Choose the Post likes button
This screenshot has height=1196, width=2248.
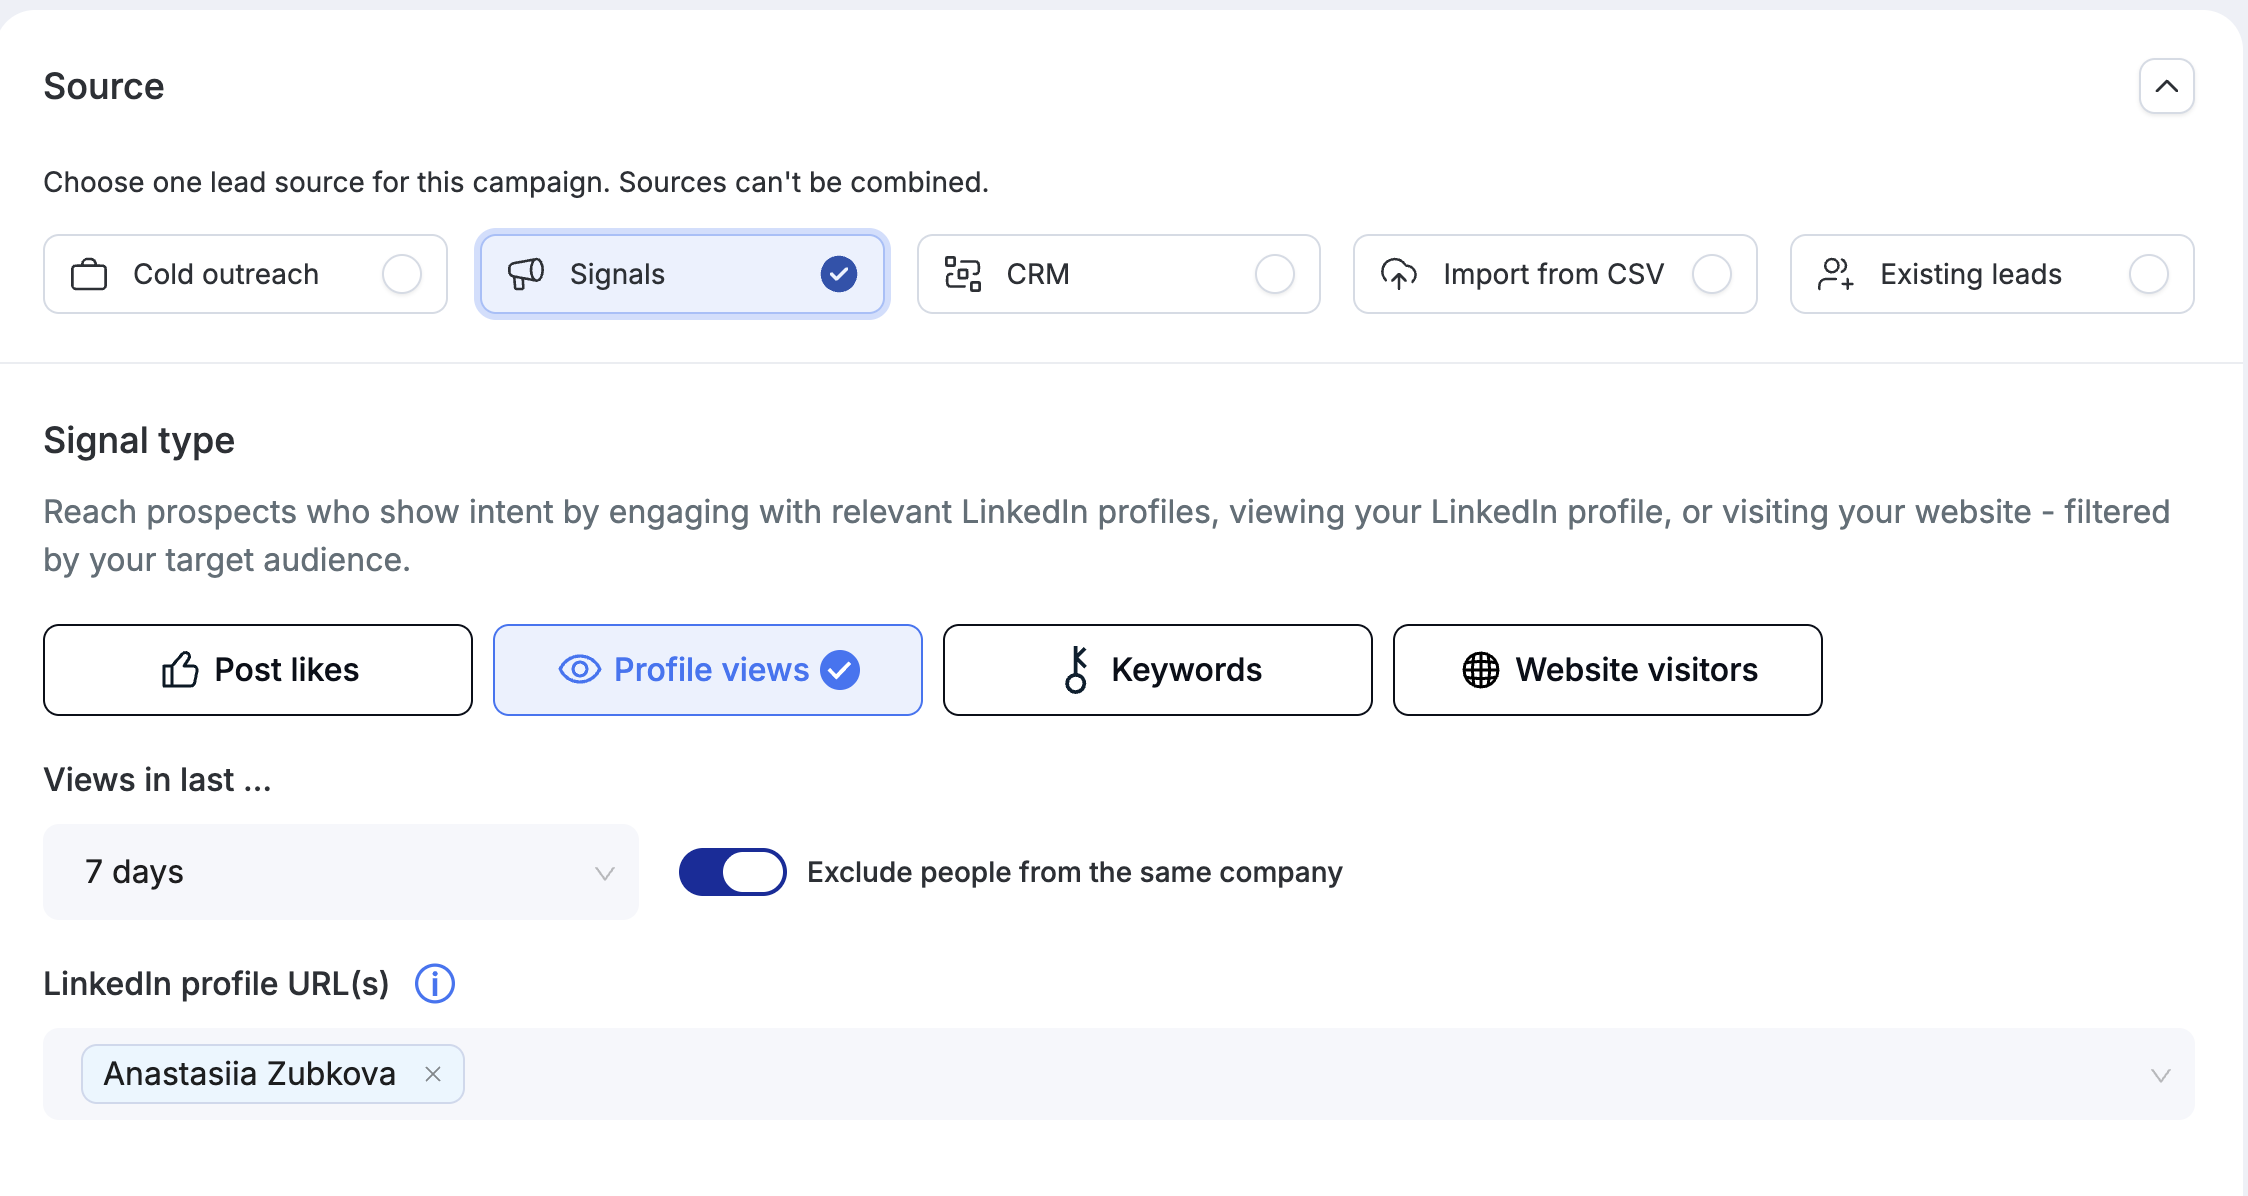click(258, 670)
